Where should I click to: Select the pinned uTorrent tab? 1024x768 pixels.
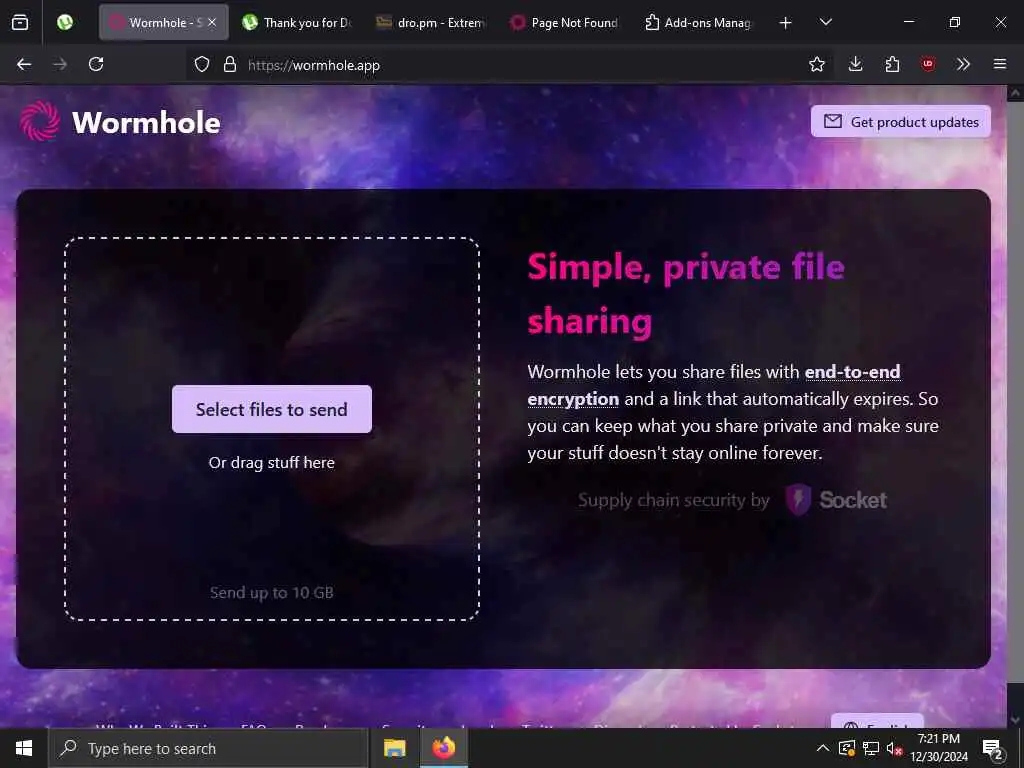[x=65, y=23]
